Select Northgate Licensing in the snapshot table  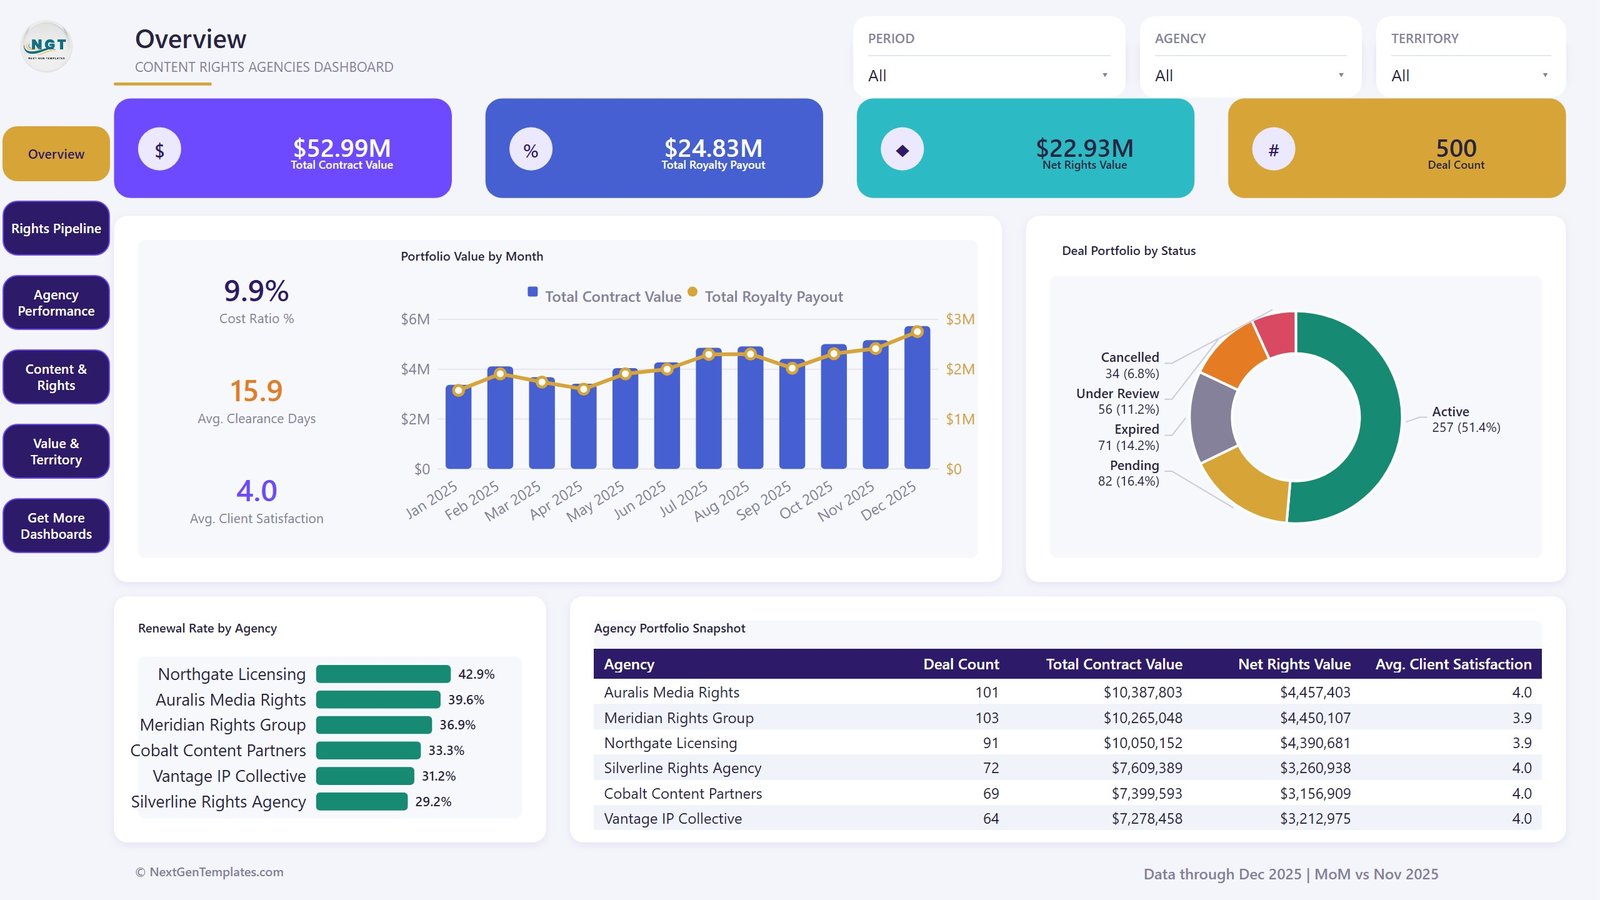click(670, 743)
